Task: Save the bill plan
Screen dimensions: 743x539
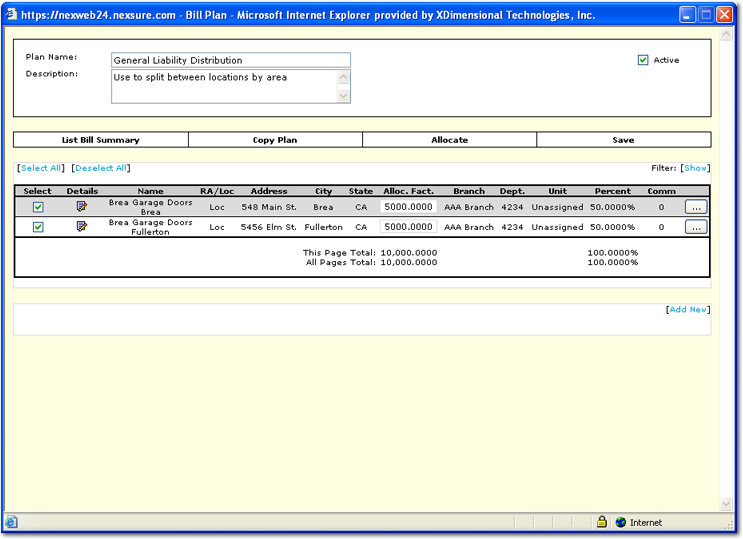Action: (624, 140)
